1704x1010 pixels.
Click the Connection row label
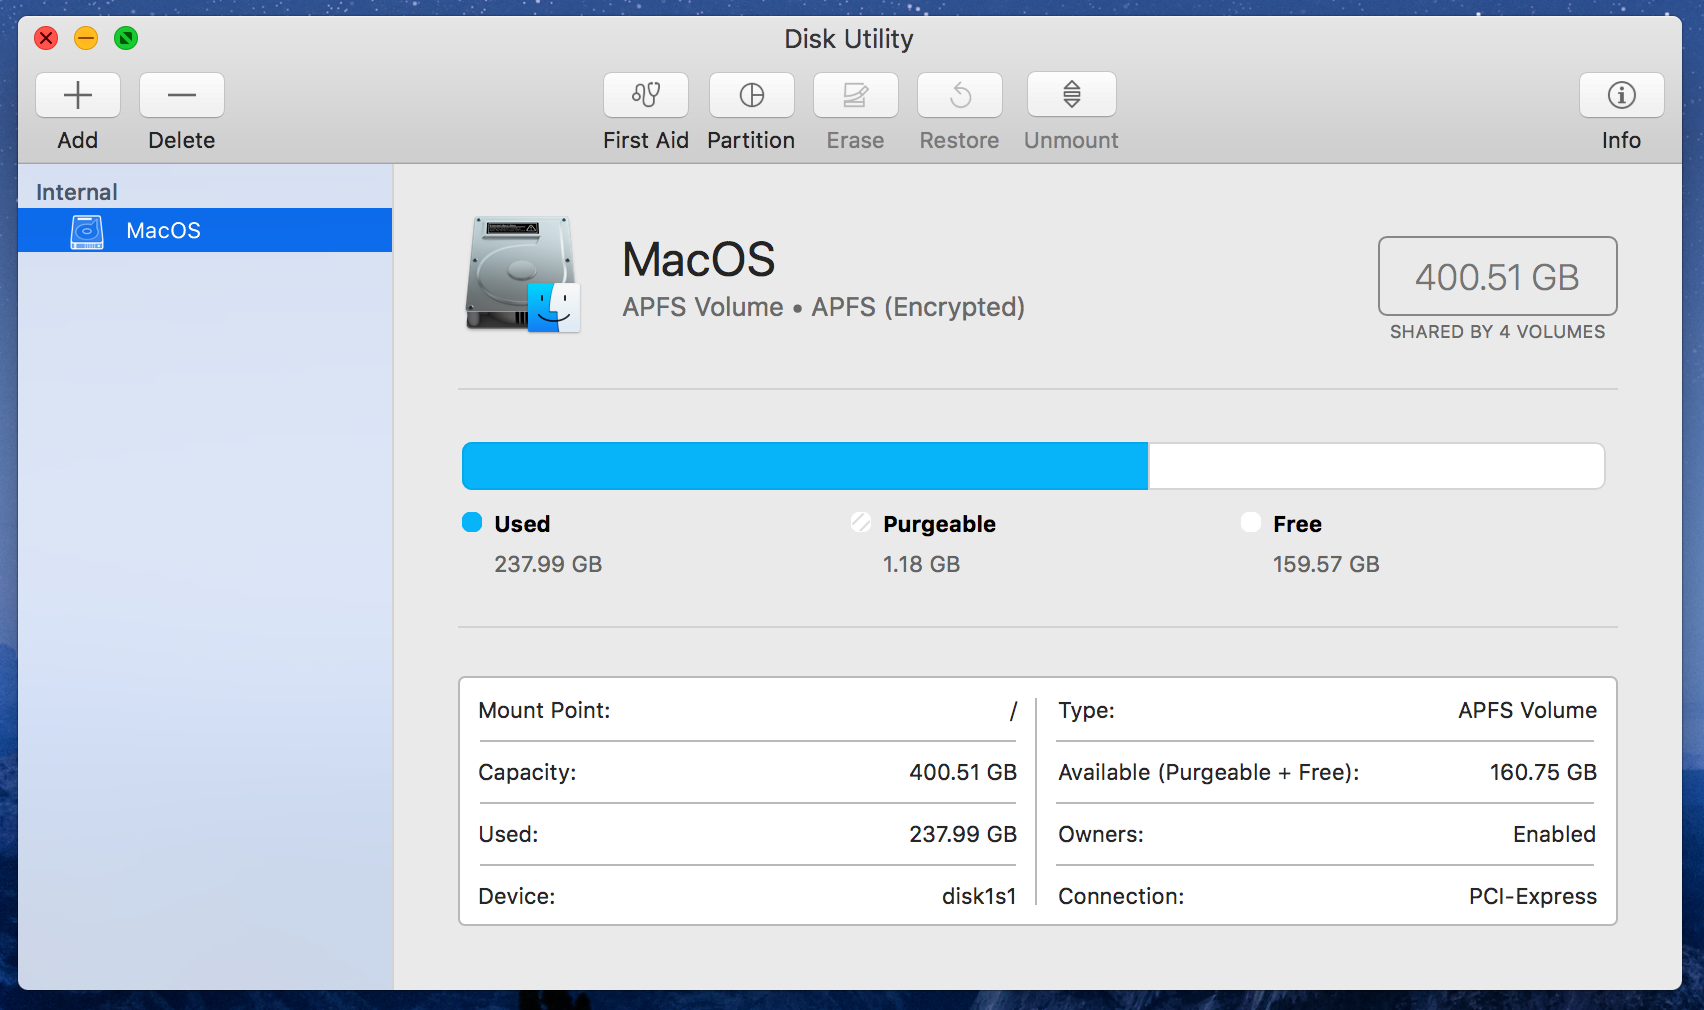coord(1121,896)
